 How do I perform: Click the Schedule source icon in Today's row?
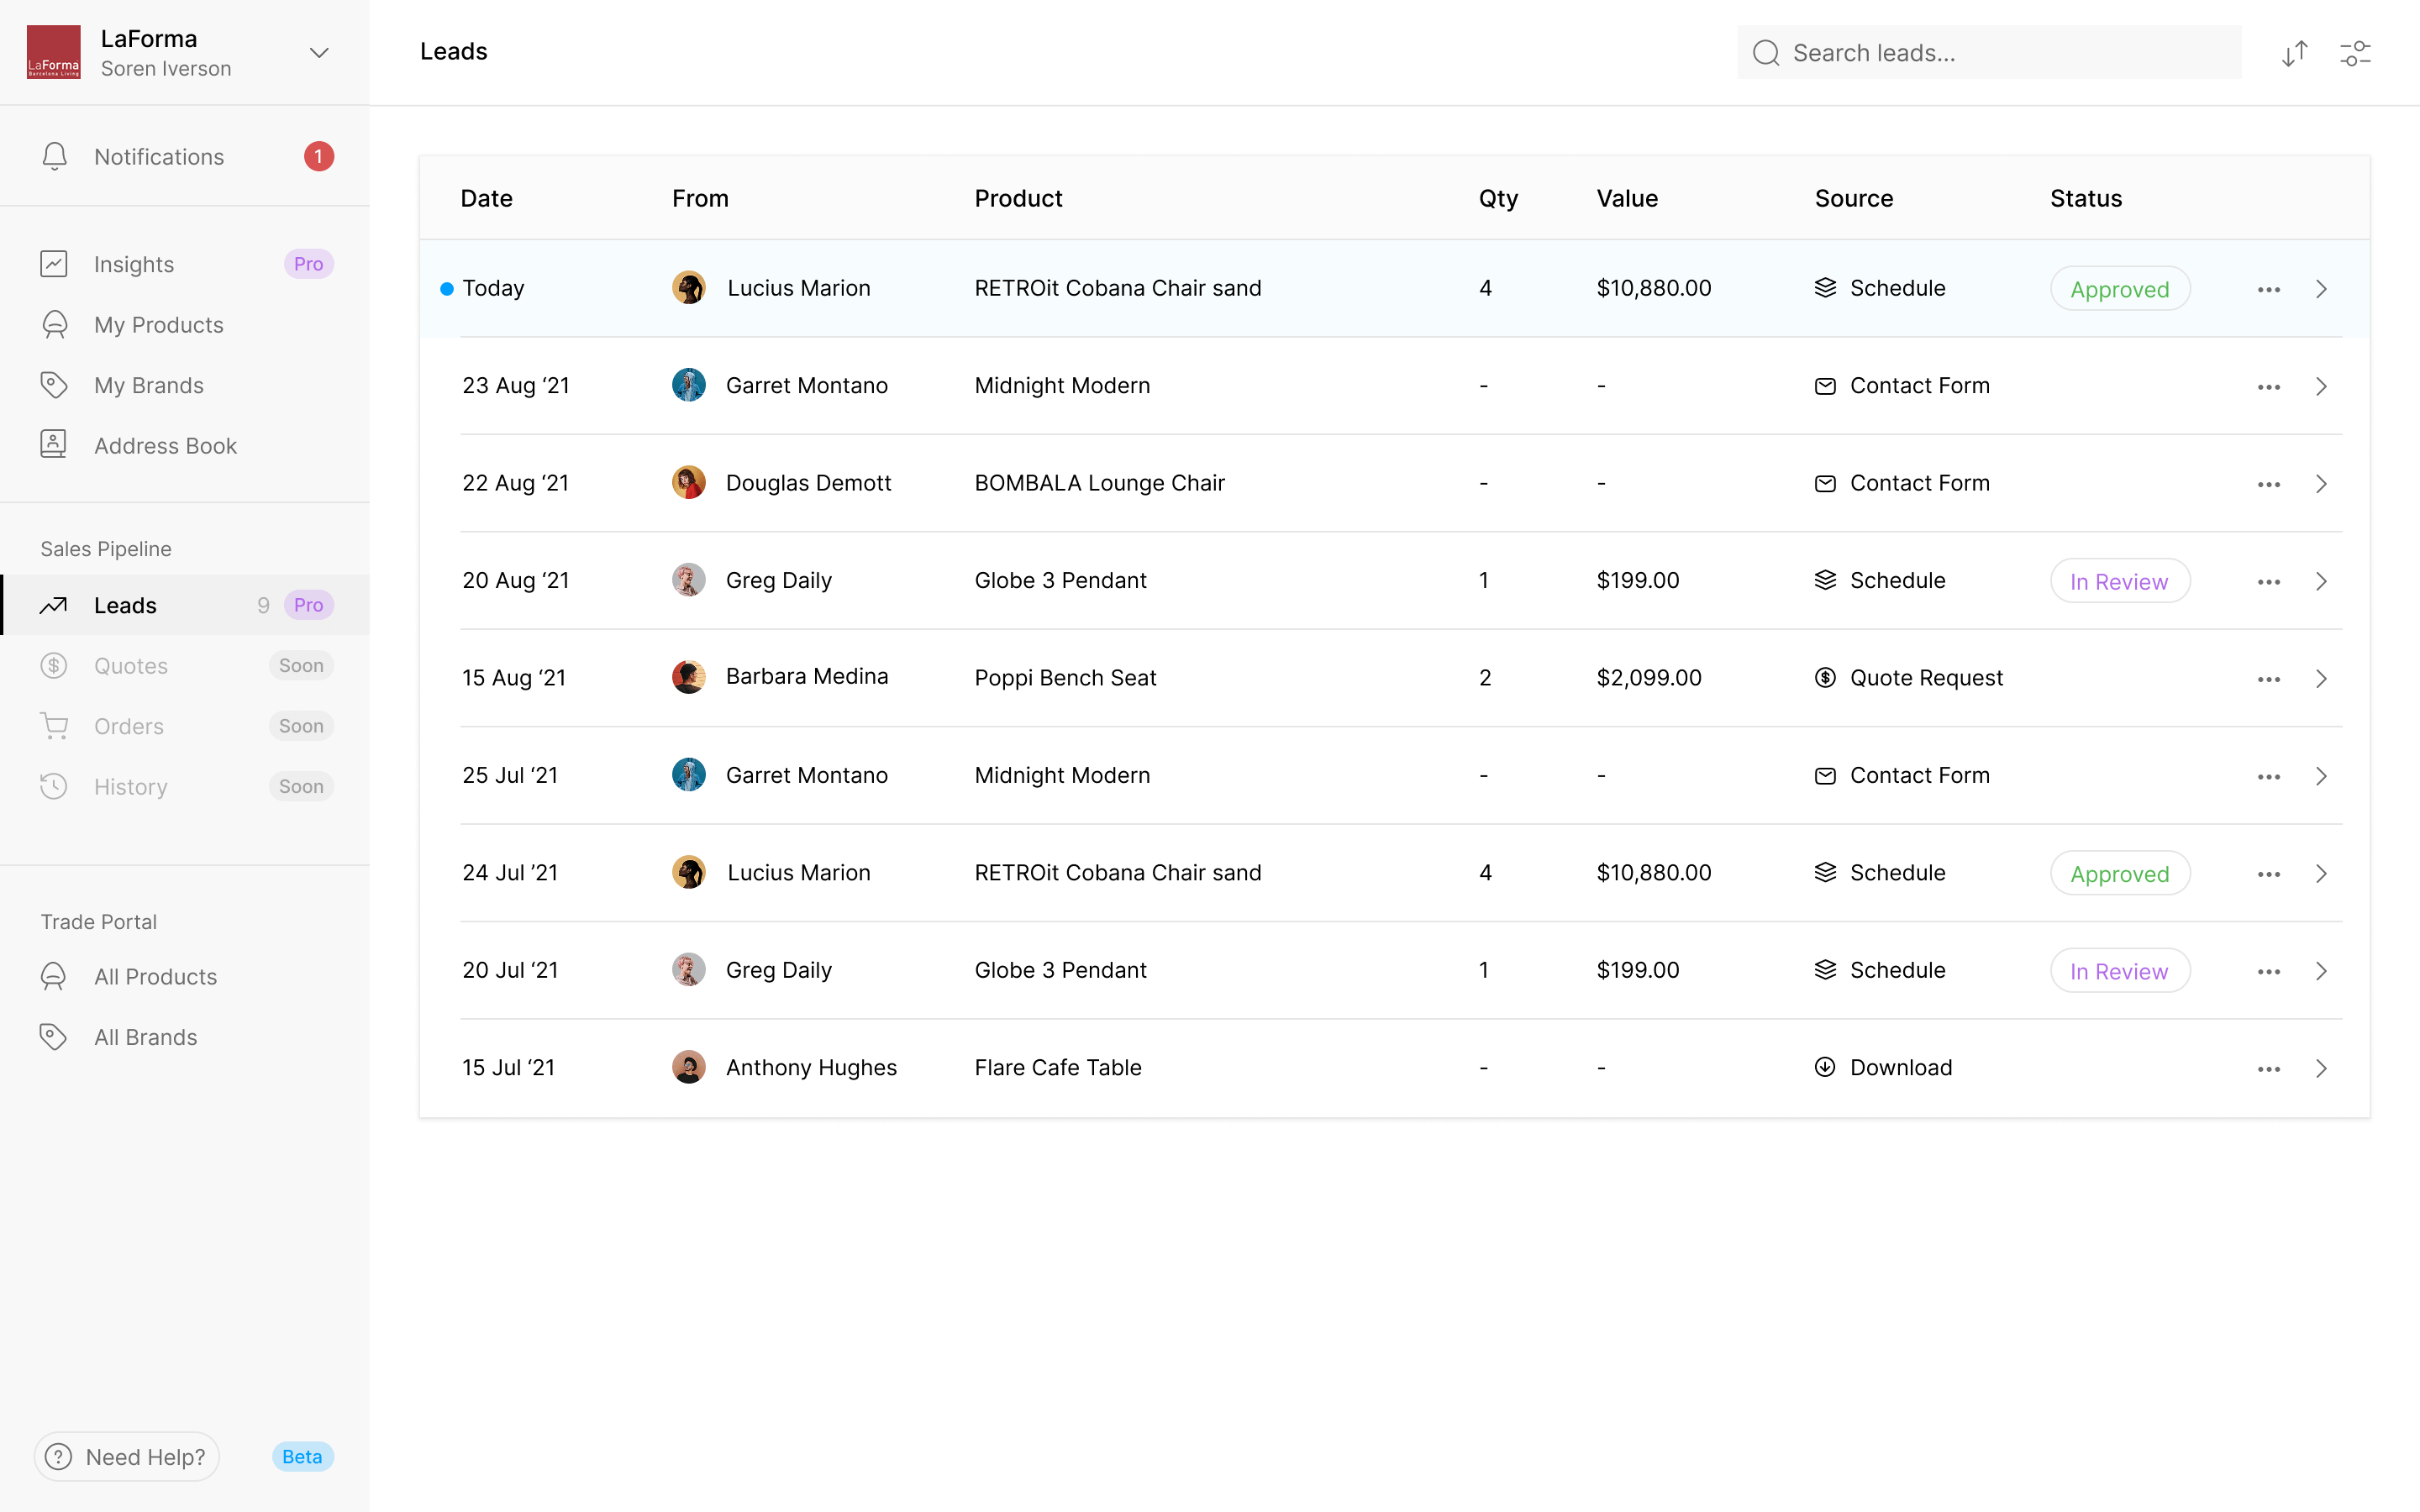pos(1825,288)
